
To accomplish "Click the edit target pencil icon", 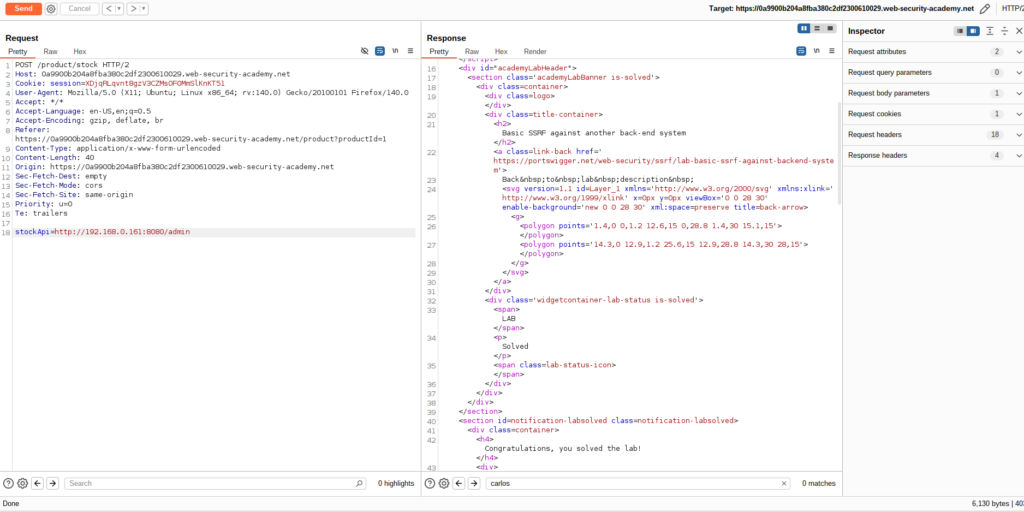I will click(x=985, y=9).
